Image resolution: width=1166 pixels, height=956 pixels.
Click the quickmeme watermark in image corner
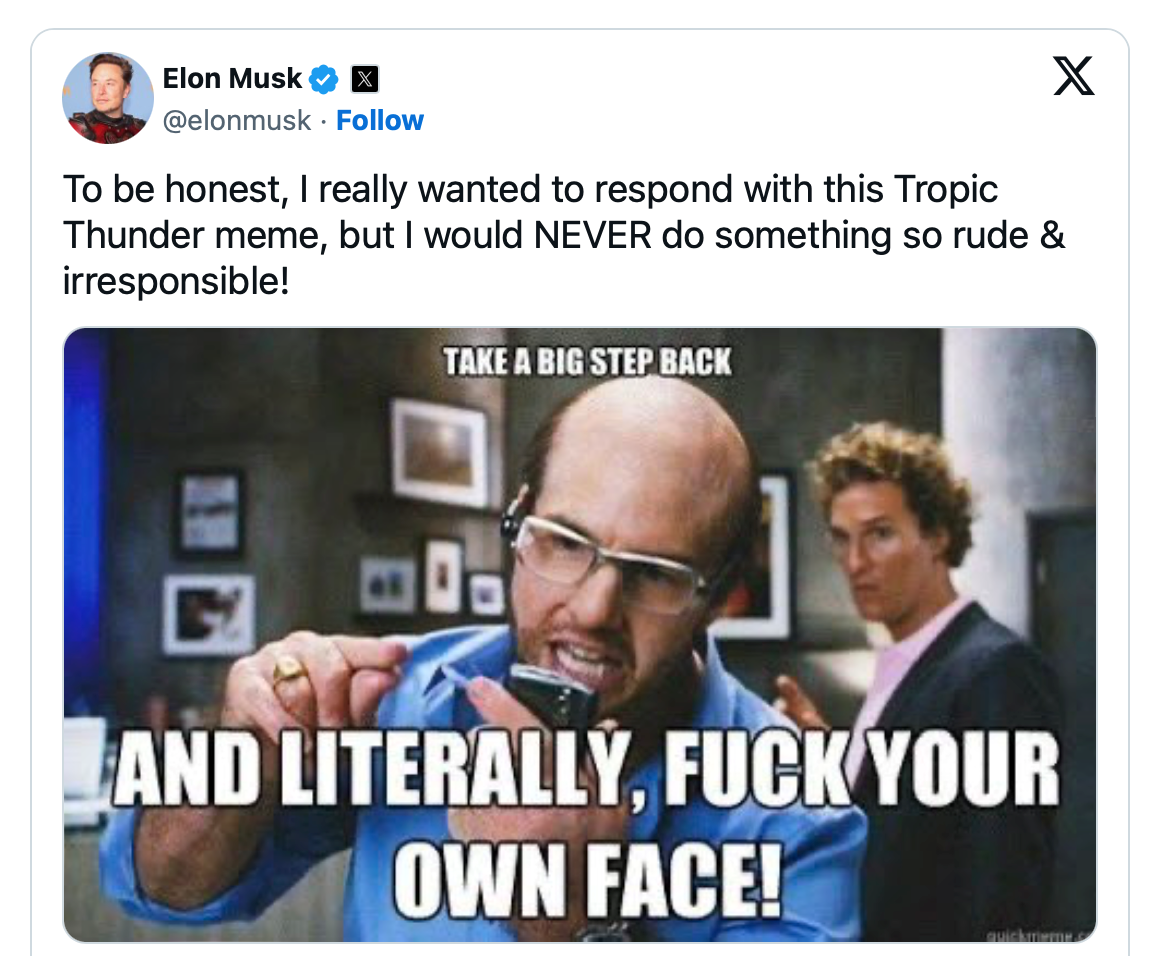(1041, 935)
